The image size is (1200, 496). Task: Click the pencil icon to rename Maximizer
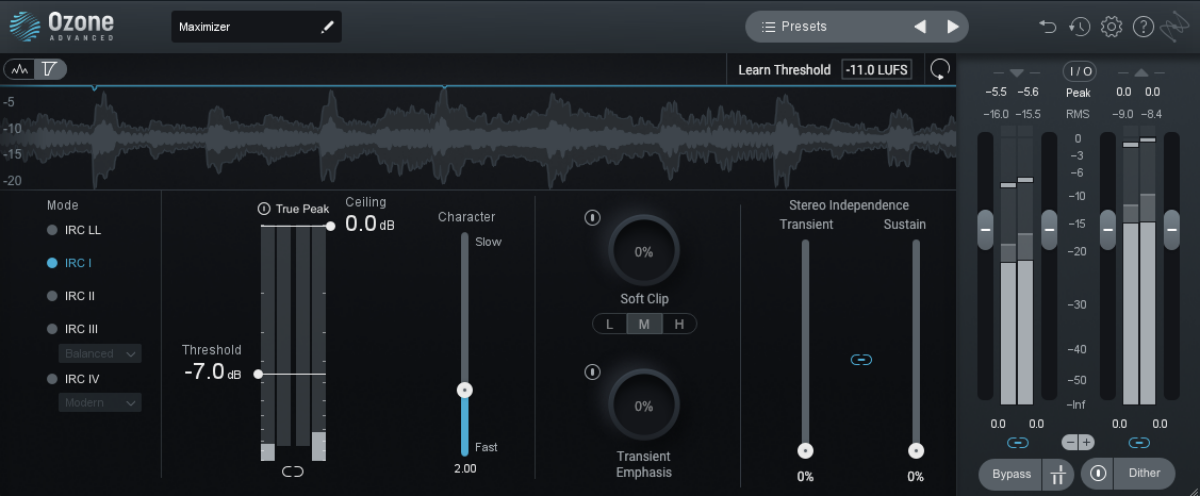point(326,27)
